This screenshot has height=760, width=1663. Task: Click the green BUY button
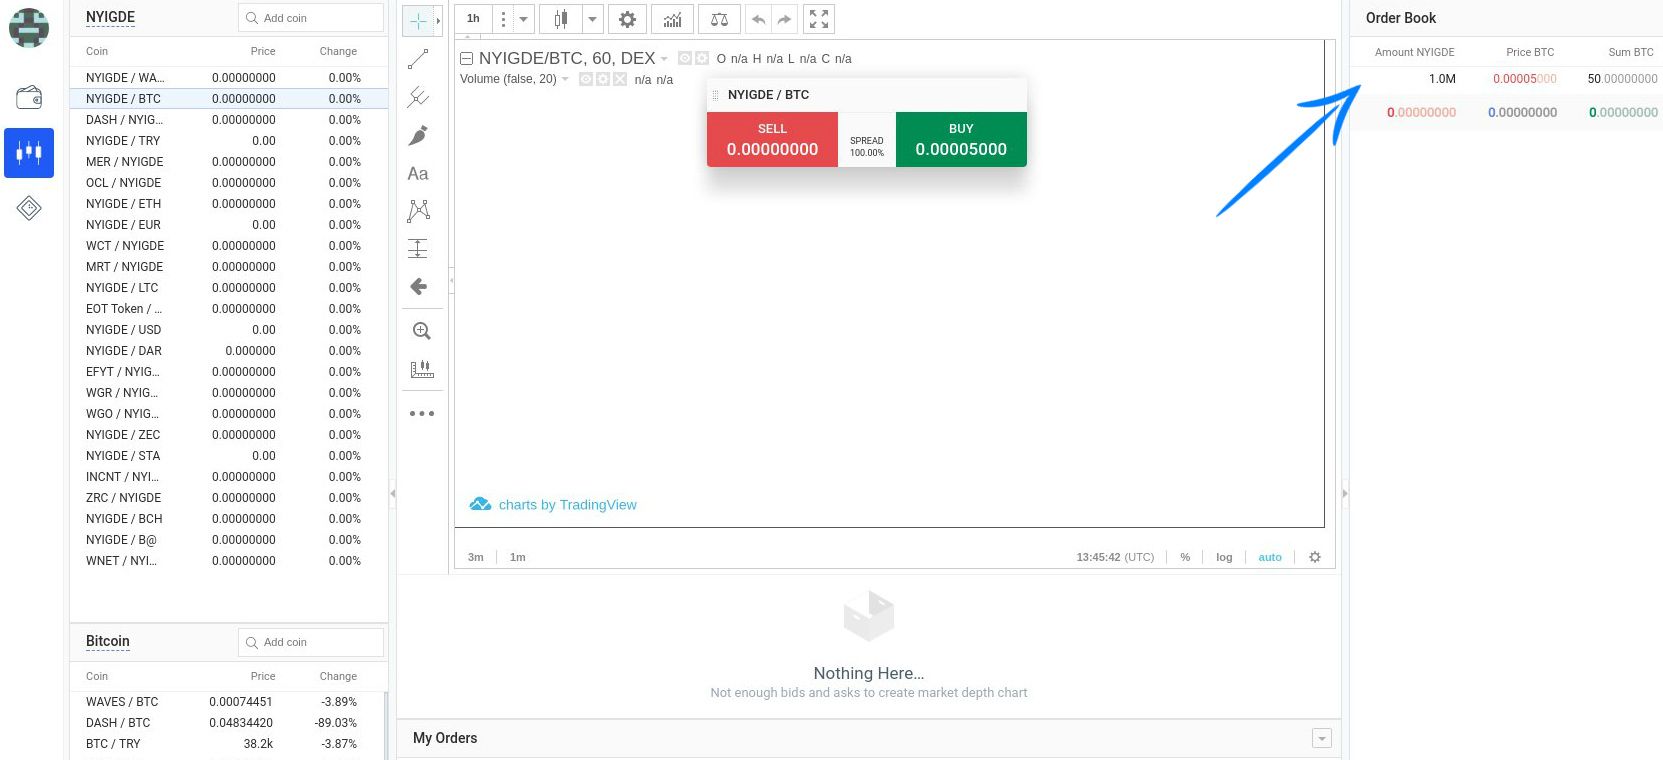point(961,139)
